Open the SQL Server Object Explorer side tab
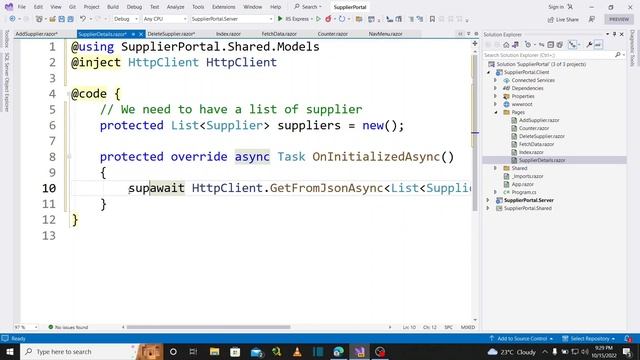Screen dimensions: 640x360 coord(7,82)
